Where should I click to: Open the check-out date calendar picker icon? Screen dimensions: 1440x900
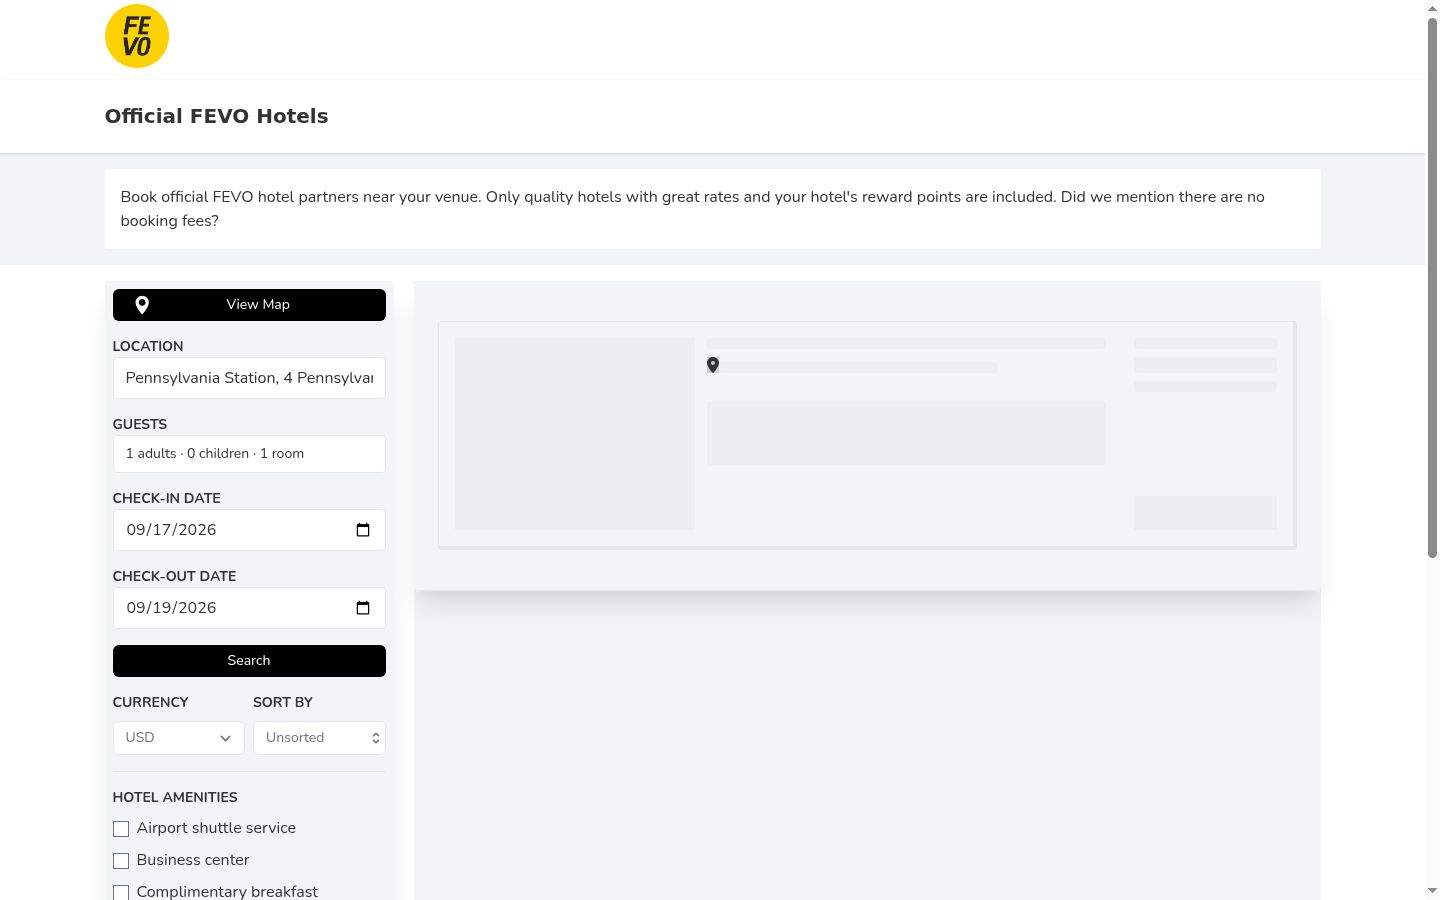click(363, 608)
